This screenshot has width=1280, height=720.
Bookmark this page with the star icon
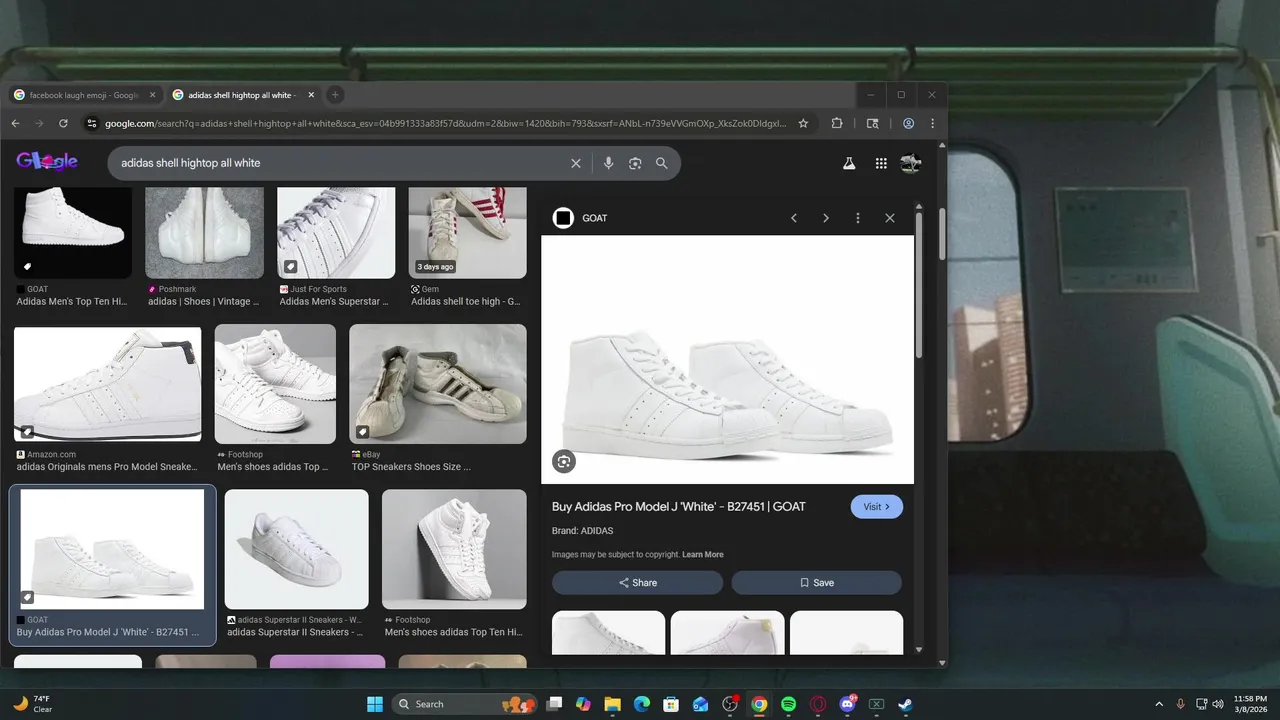tap(803, 123)
